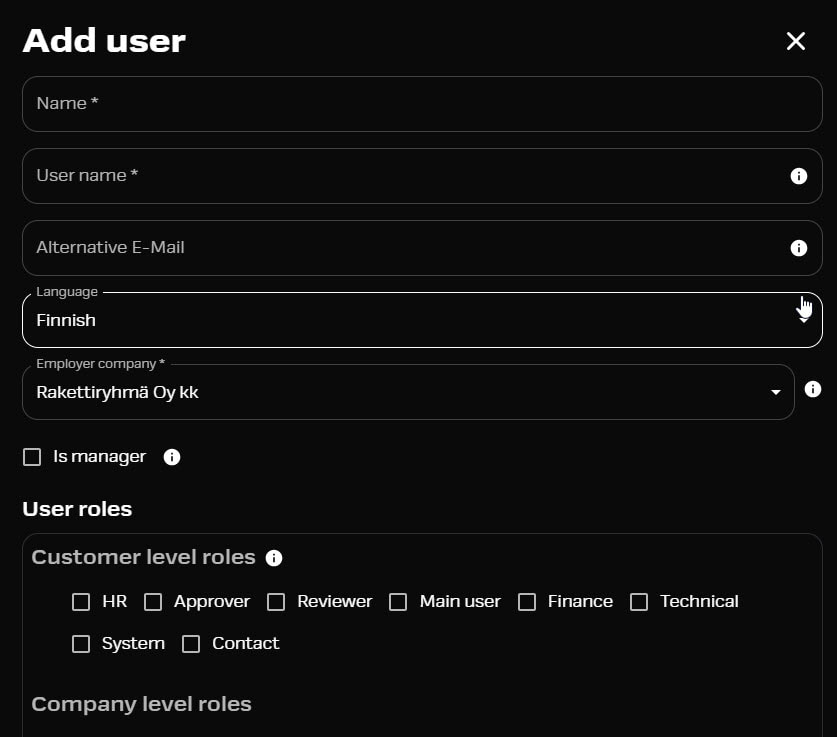This screenshot has height=737, width=837.
Task: Open the Language dropdown showing Finnish
Action: (422, 320)
